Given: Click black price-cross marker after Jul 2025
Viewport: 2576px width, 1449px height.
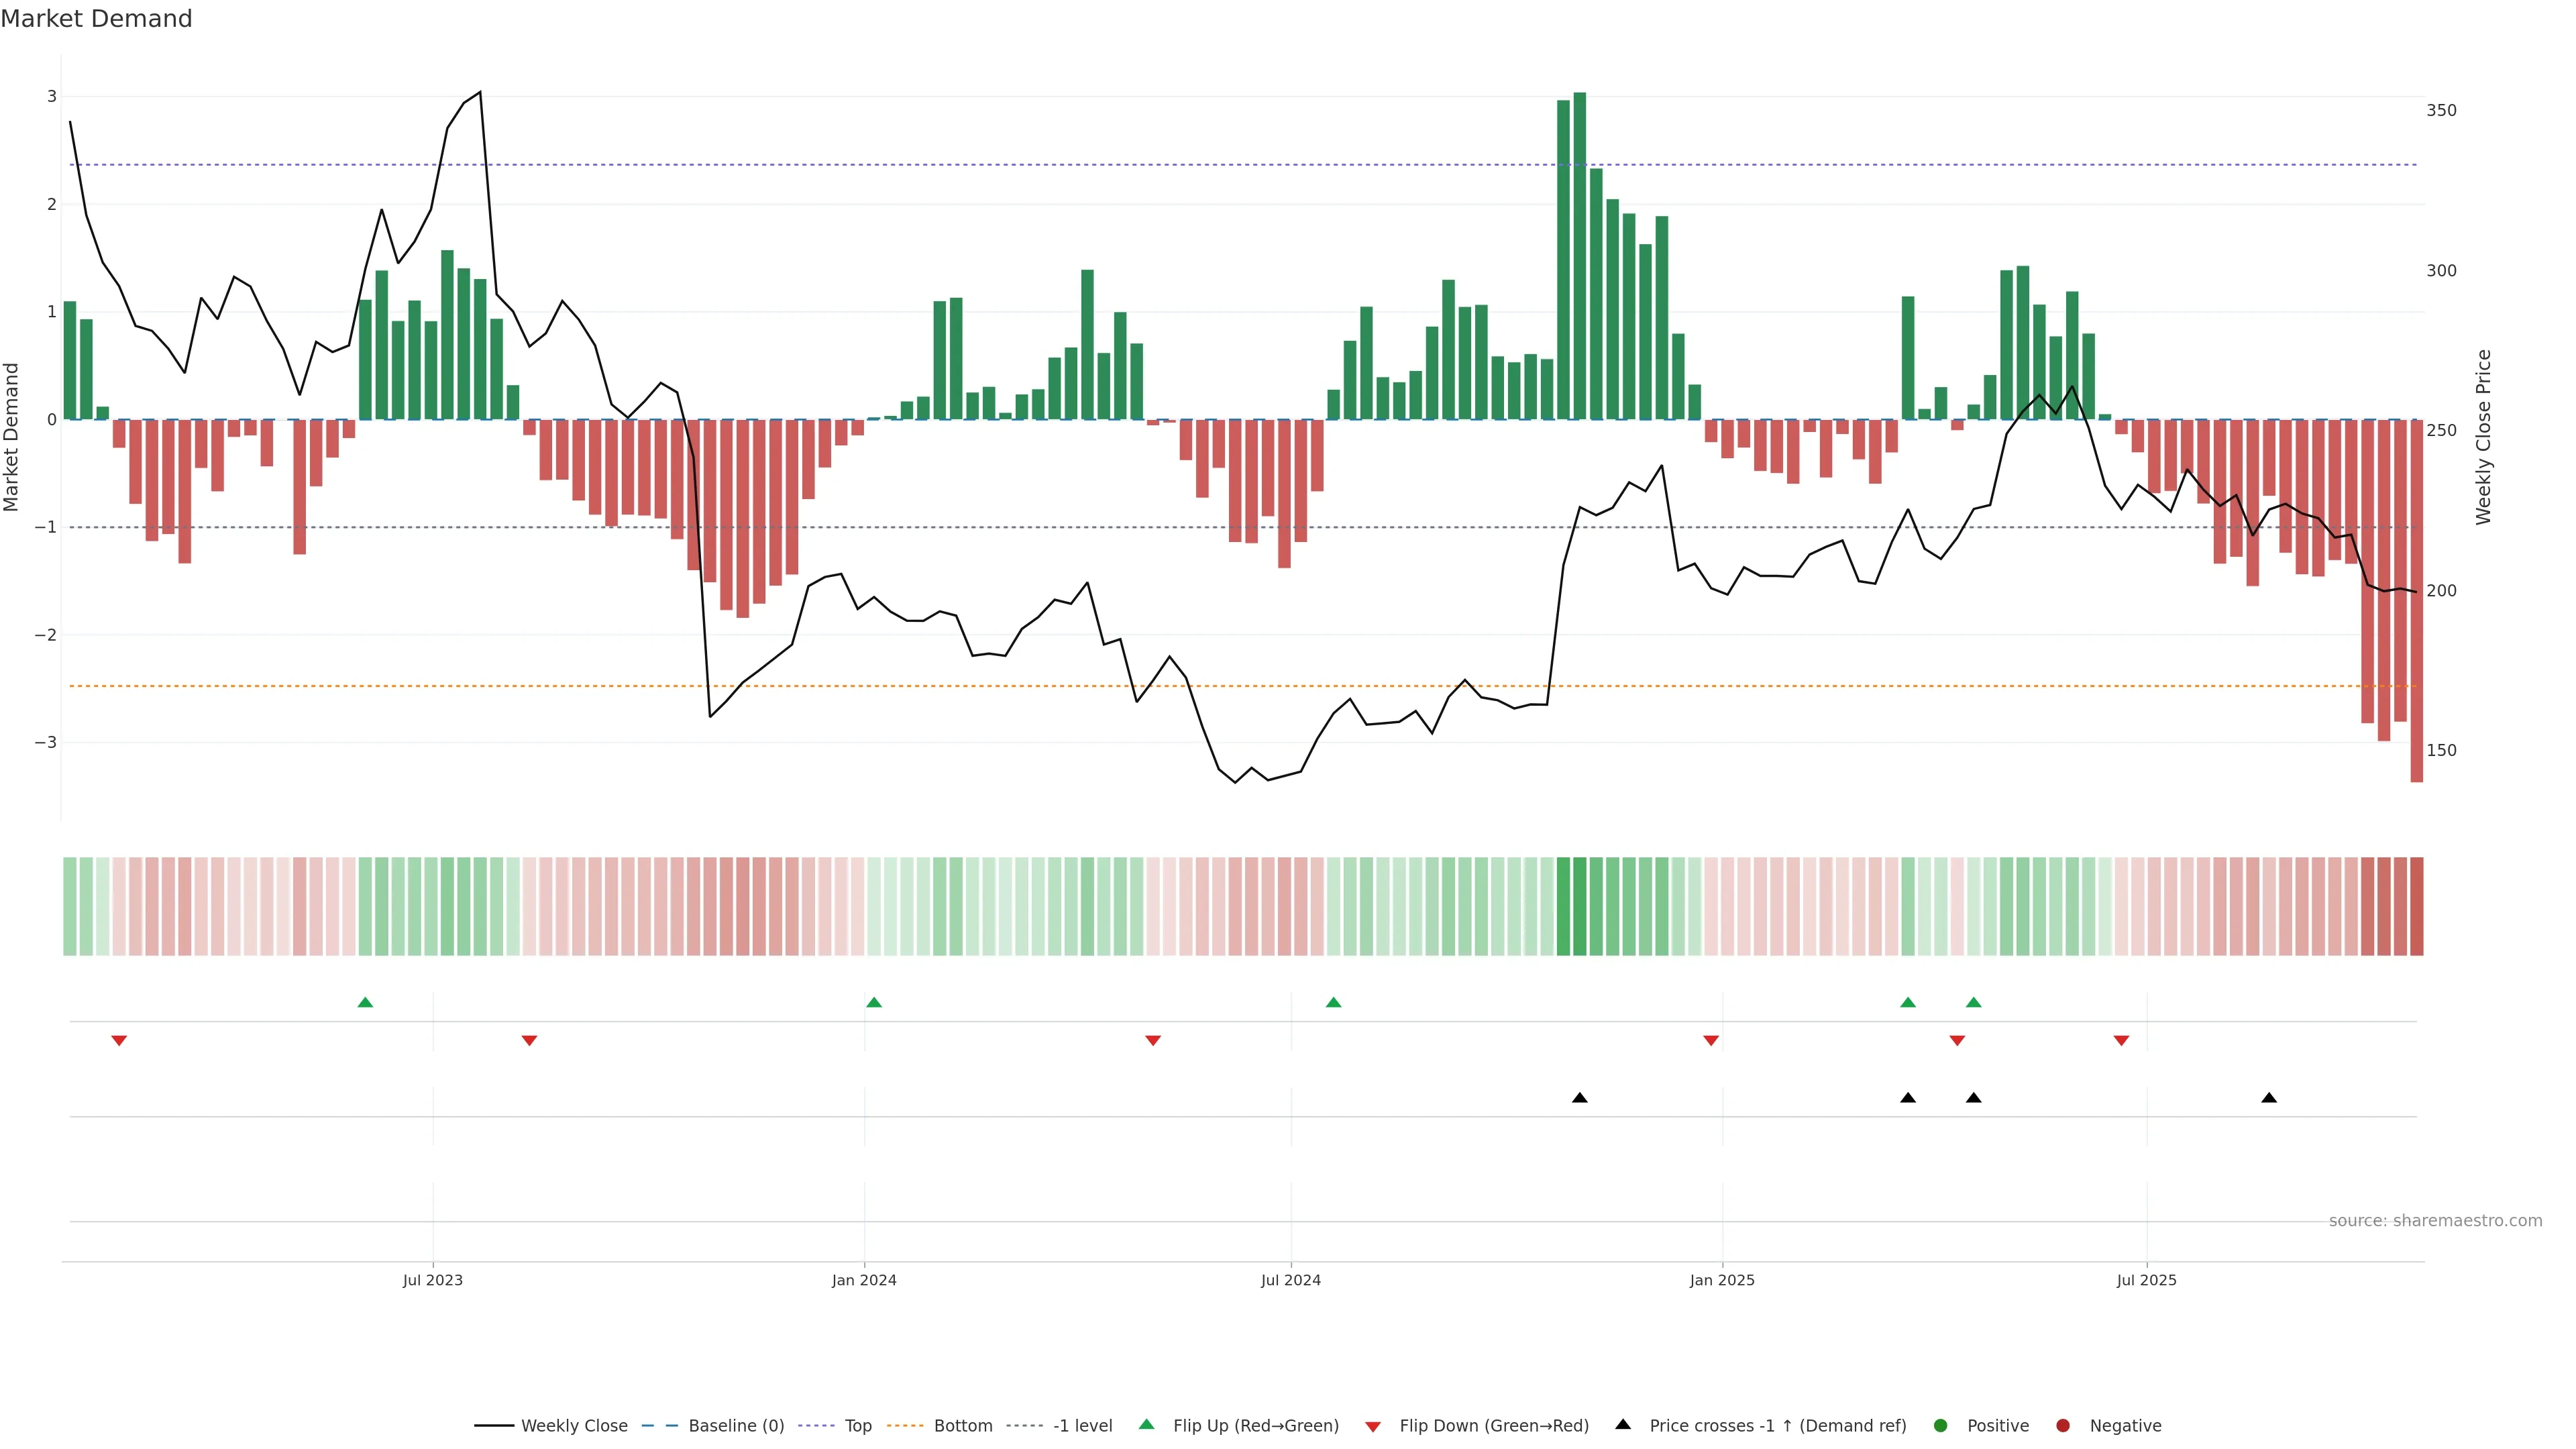Looking at the screenshot, I should click(2269, 1098).
